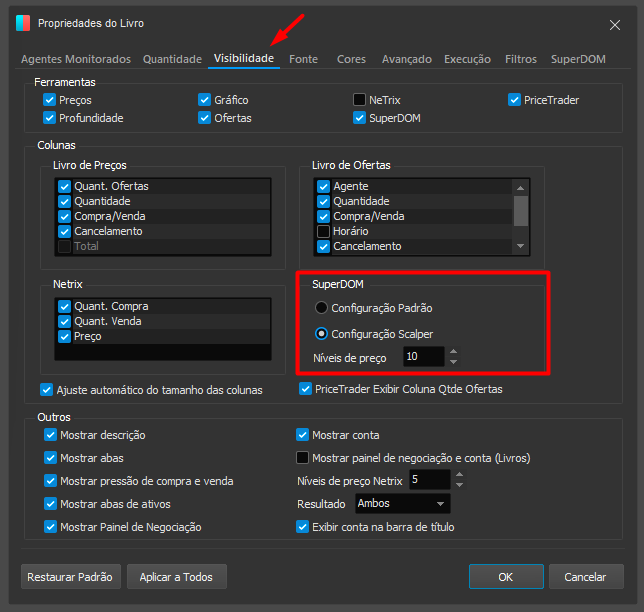Select Configuração Scalper radio button
Screen dimensions: 644x612
click(321, 334)
